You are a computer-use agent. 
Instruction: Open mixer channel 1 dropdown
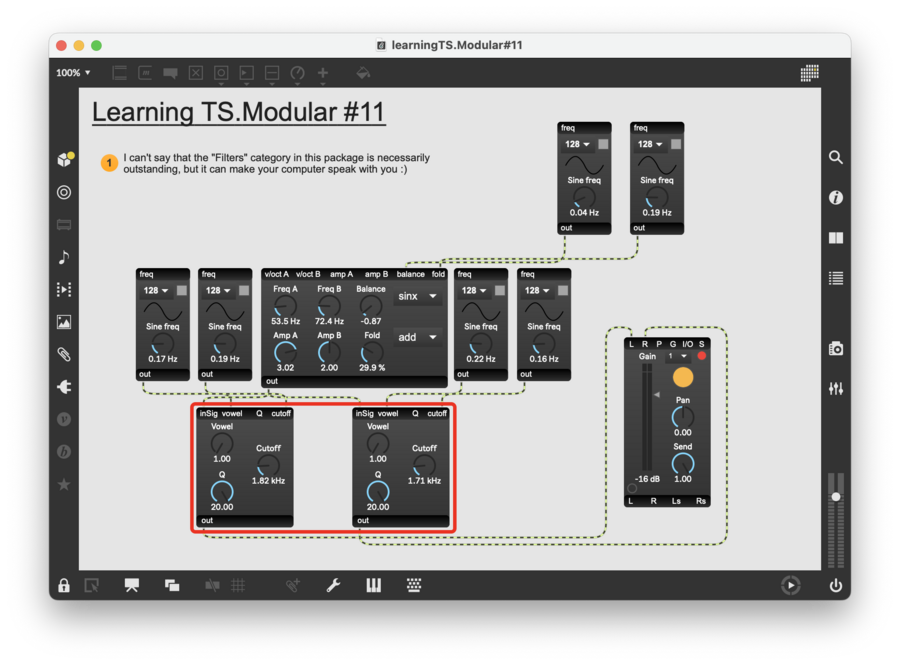click(x=678, y=356)
